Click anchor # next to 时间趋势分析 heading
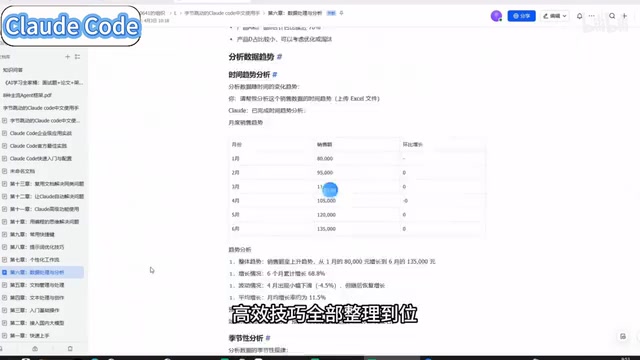The image size is (640, 360). coord(275,75)
